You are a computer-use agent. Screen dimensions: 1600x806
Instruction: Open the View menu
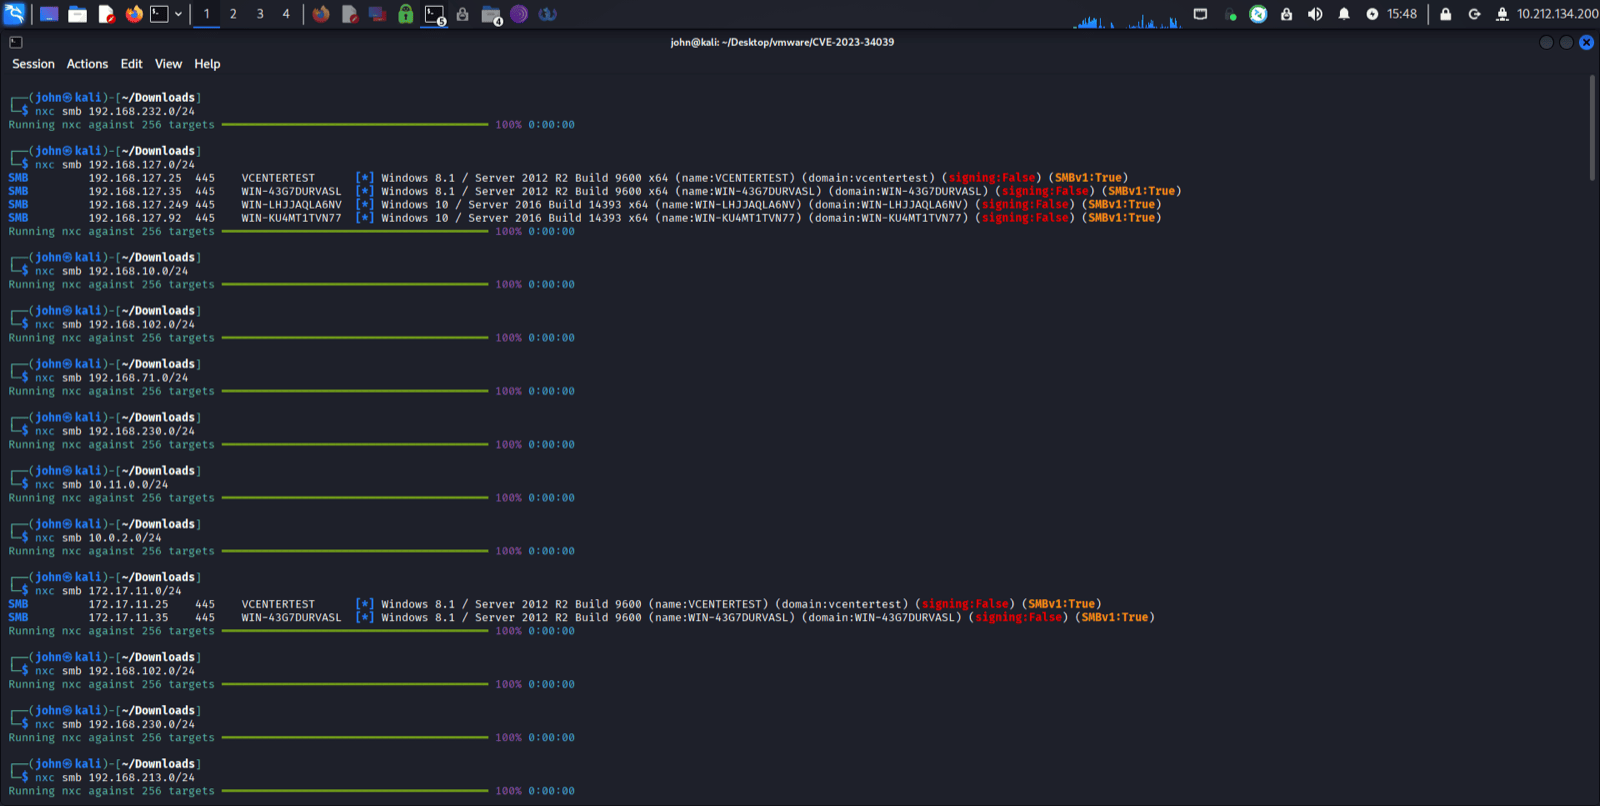click(x=168, y=64)
